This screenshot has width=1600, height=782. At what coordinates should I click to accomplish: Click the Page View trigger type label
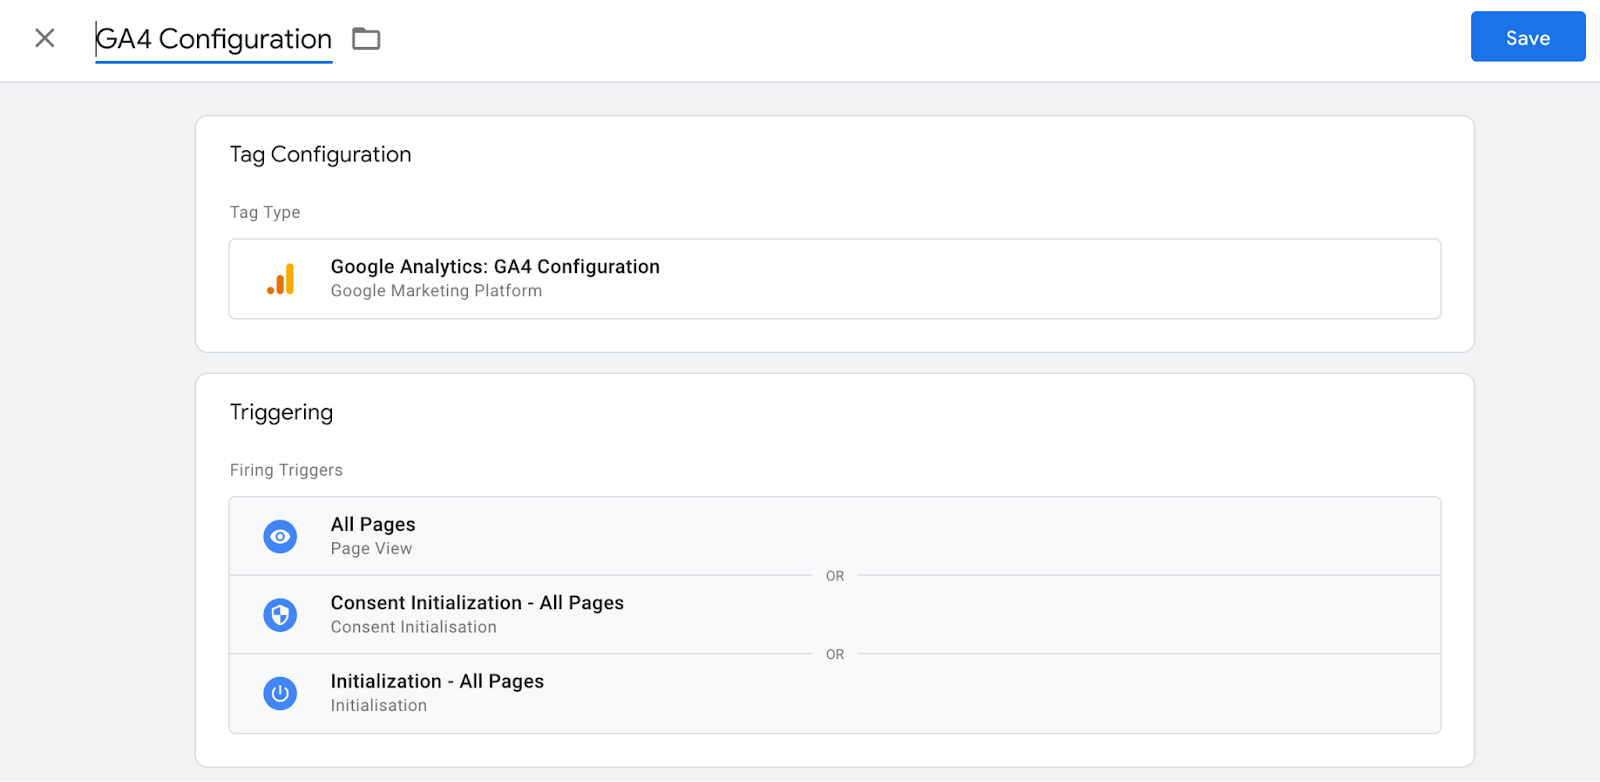coord(371,549)
